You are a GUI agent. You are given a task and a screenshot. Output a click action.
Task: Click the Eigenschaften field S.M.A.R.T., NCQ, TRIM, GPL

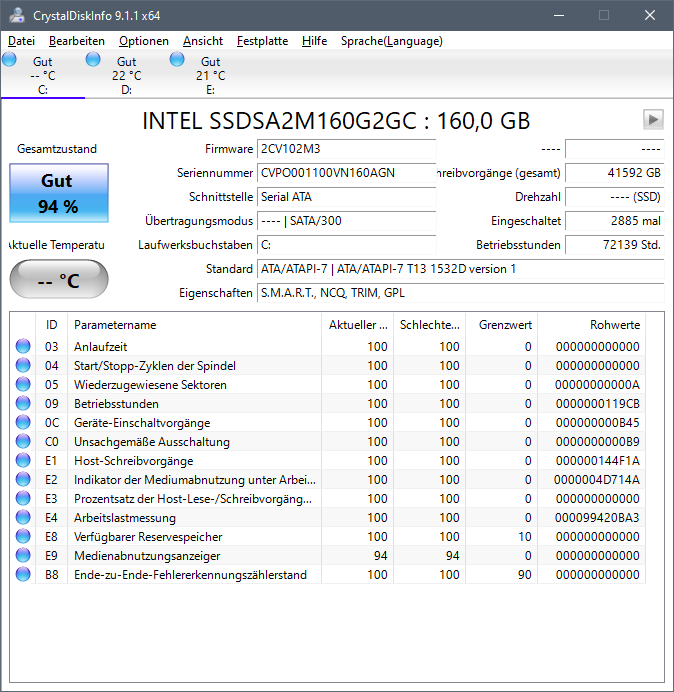460,293
